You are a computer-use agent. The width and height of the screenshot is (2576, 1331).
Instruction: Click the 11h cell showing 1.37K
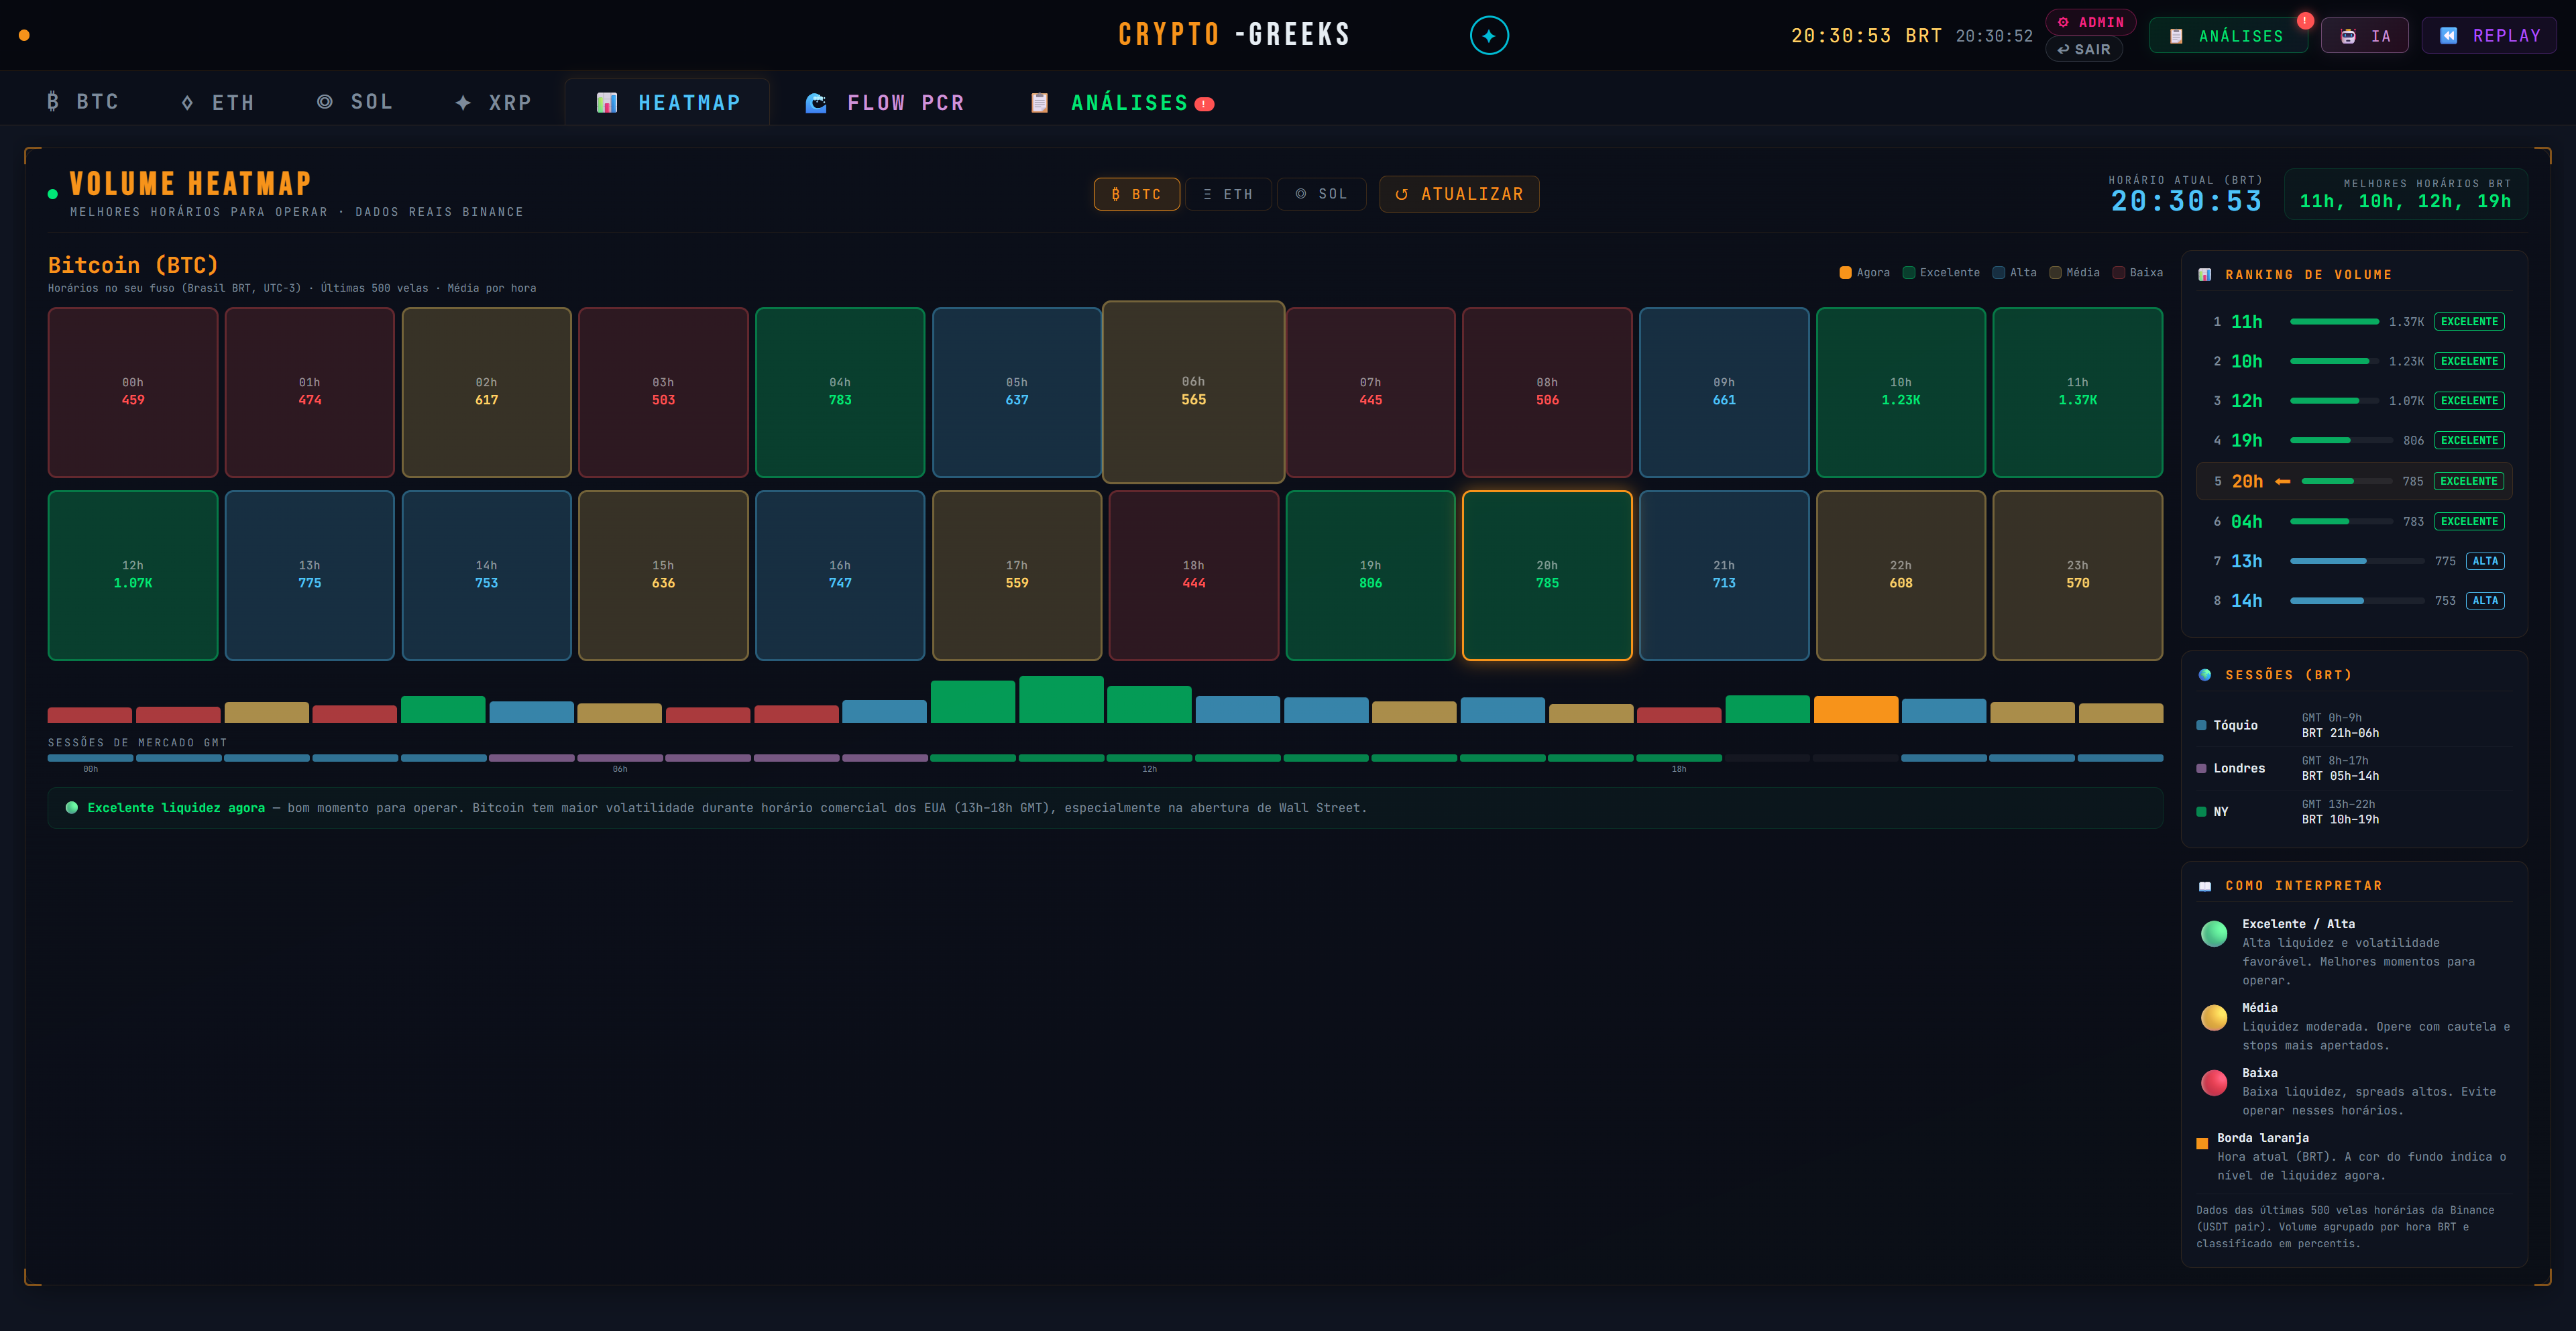(2077, 392)
